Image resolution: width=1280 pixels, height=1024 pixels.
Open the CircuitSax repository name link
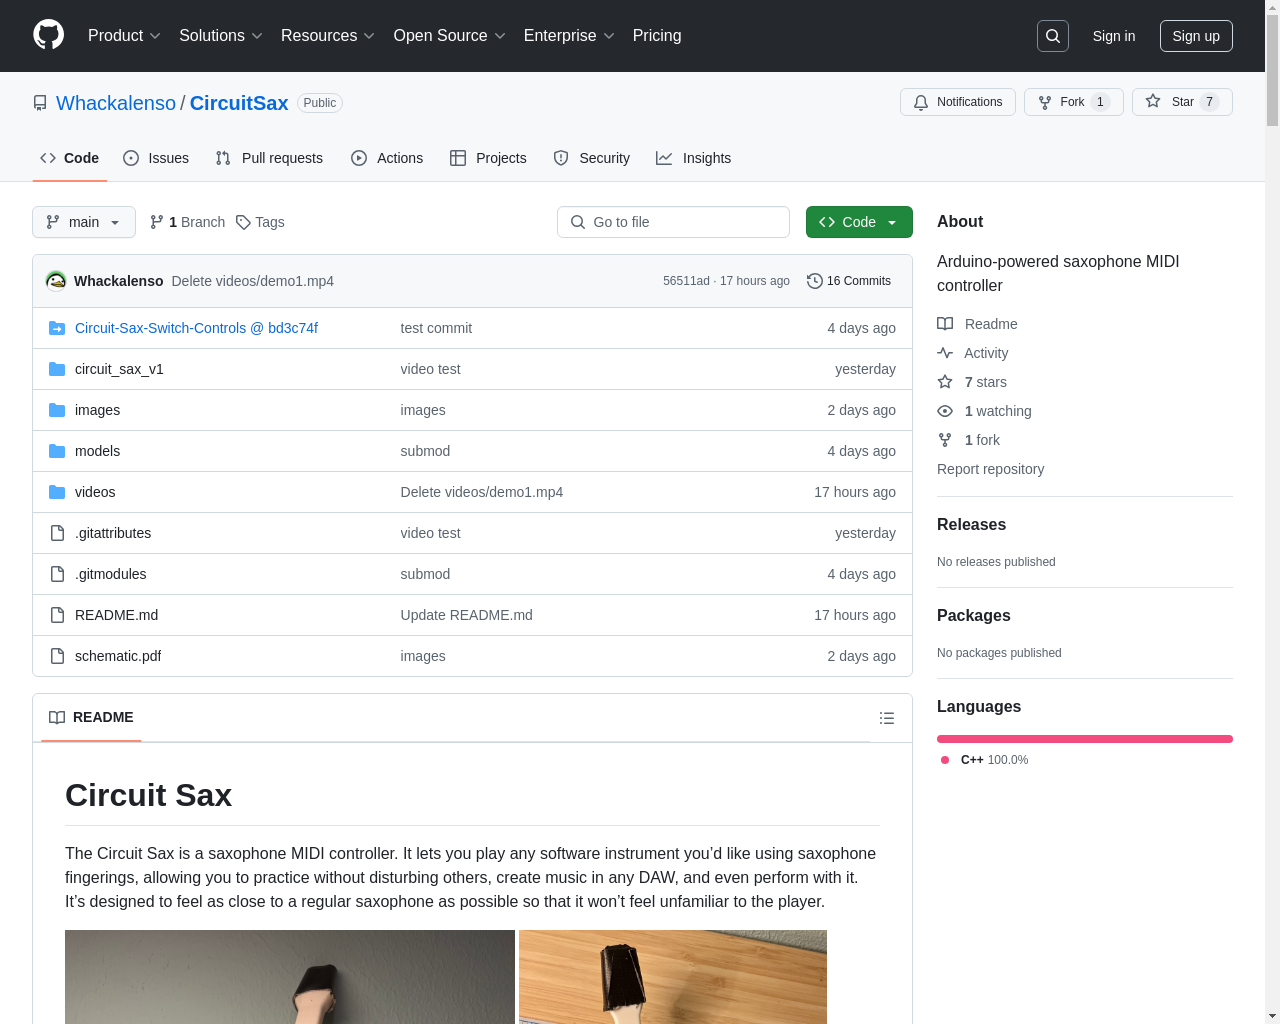click(239, 103)
